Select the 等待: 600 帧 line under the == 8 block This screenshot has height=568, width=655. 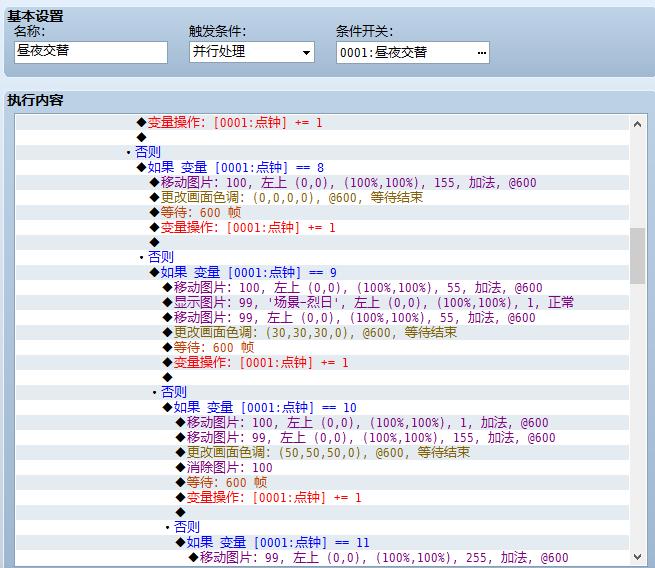pos(322,213)
